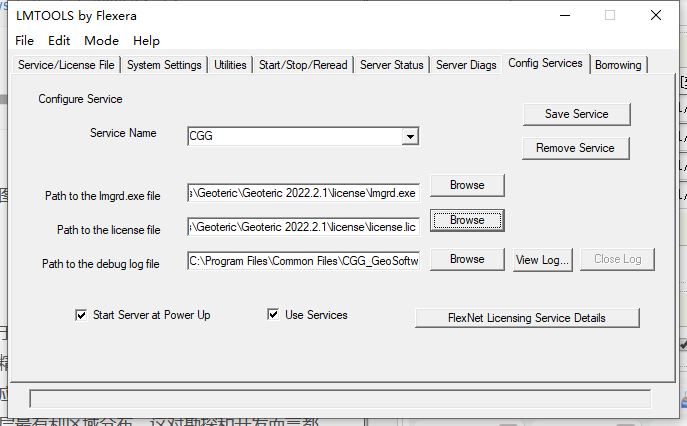Open the Mode menu

pyautogui.click(x=102, y=41)
